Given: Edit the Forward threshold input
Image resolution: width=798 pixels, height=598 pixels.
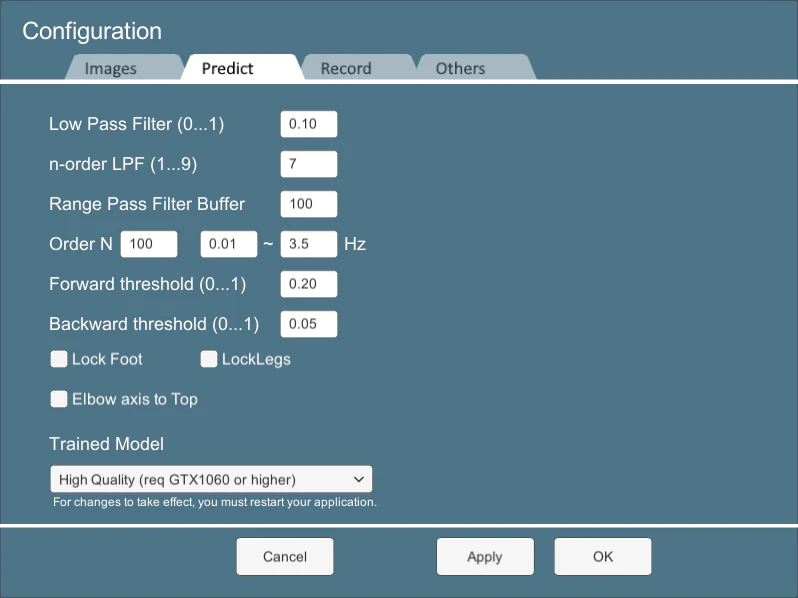Looking at the screenshot, I should tap(308, 284).
